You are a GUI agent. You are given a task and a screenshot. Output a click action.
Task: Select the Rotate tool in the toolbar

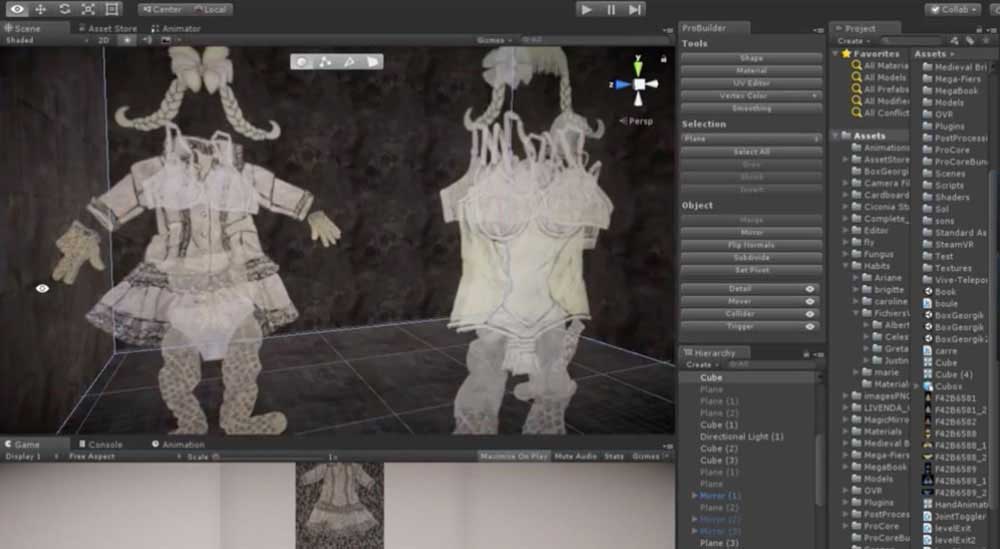coord(64,9)
